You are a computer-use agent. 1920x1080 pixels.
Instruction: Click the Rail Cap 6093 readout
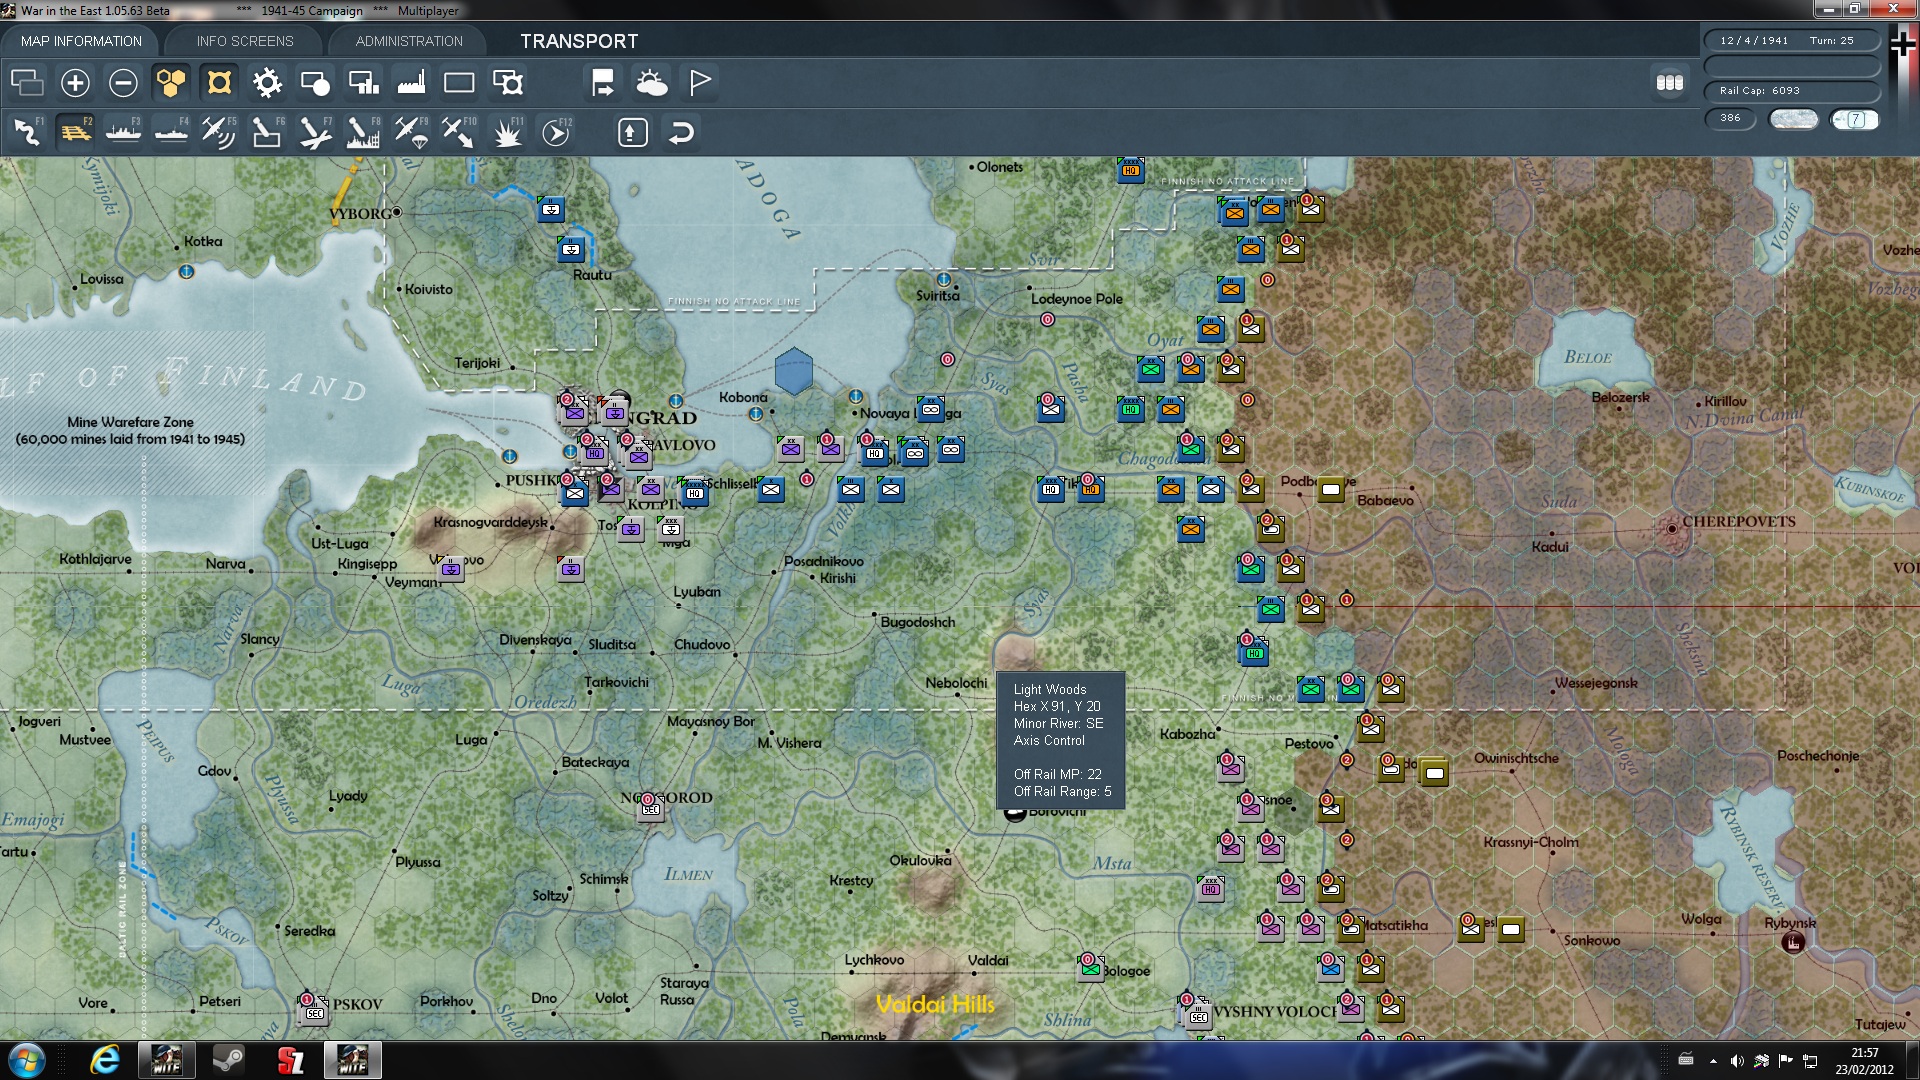[x=1791, y=91]
